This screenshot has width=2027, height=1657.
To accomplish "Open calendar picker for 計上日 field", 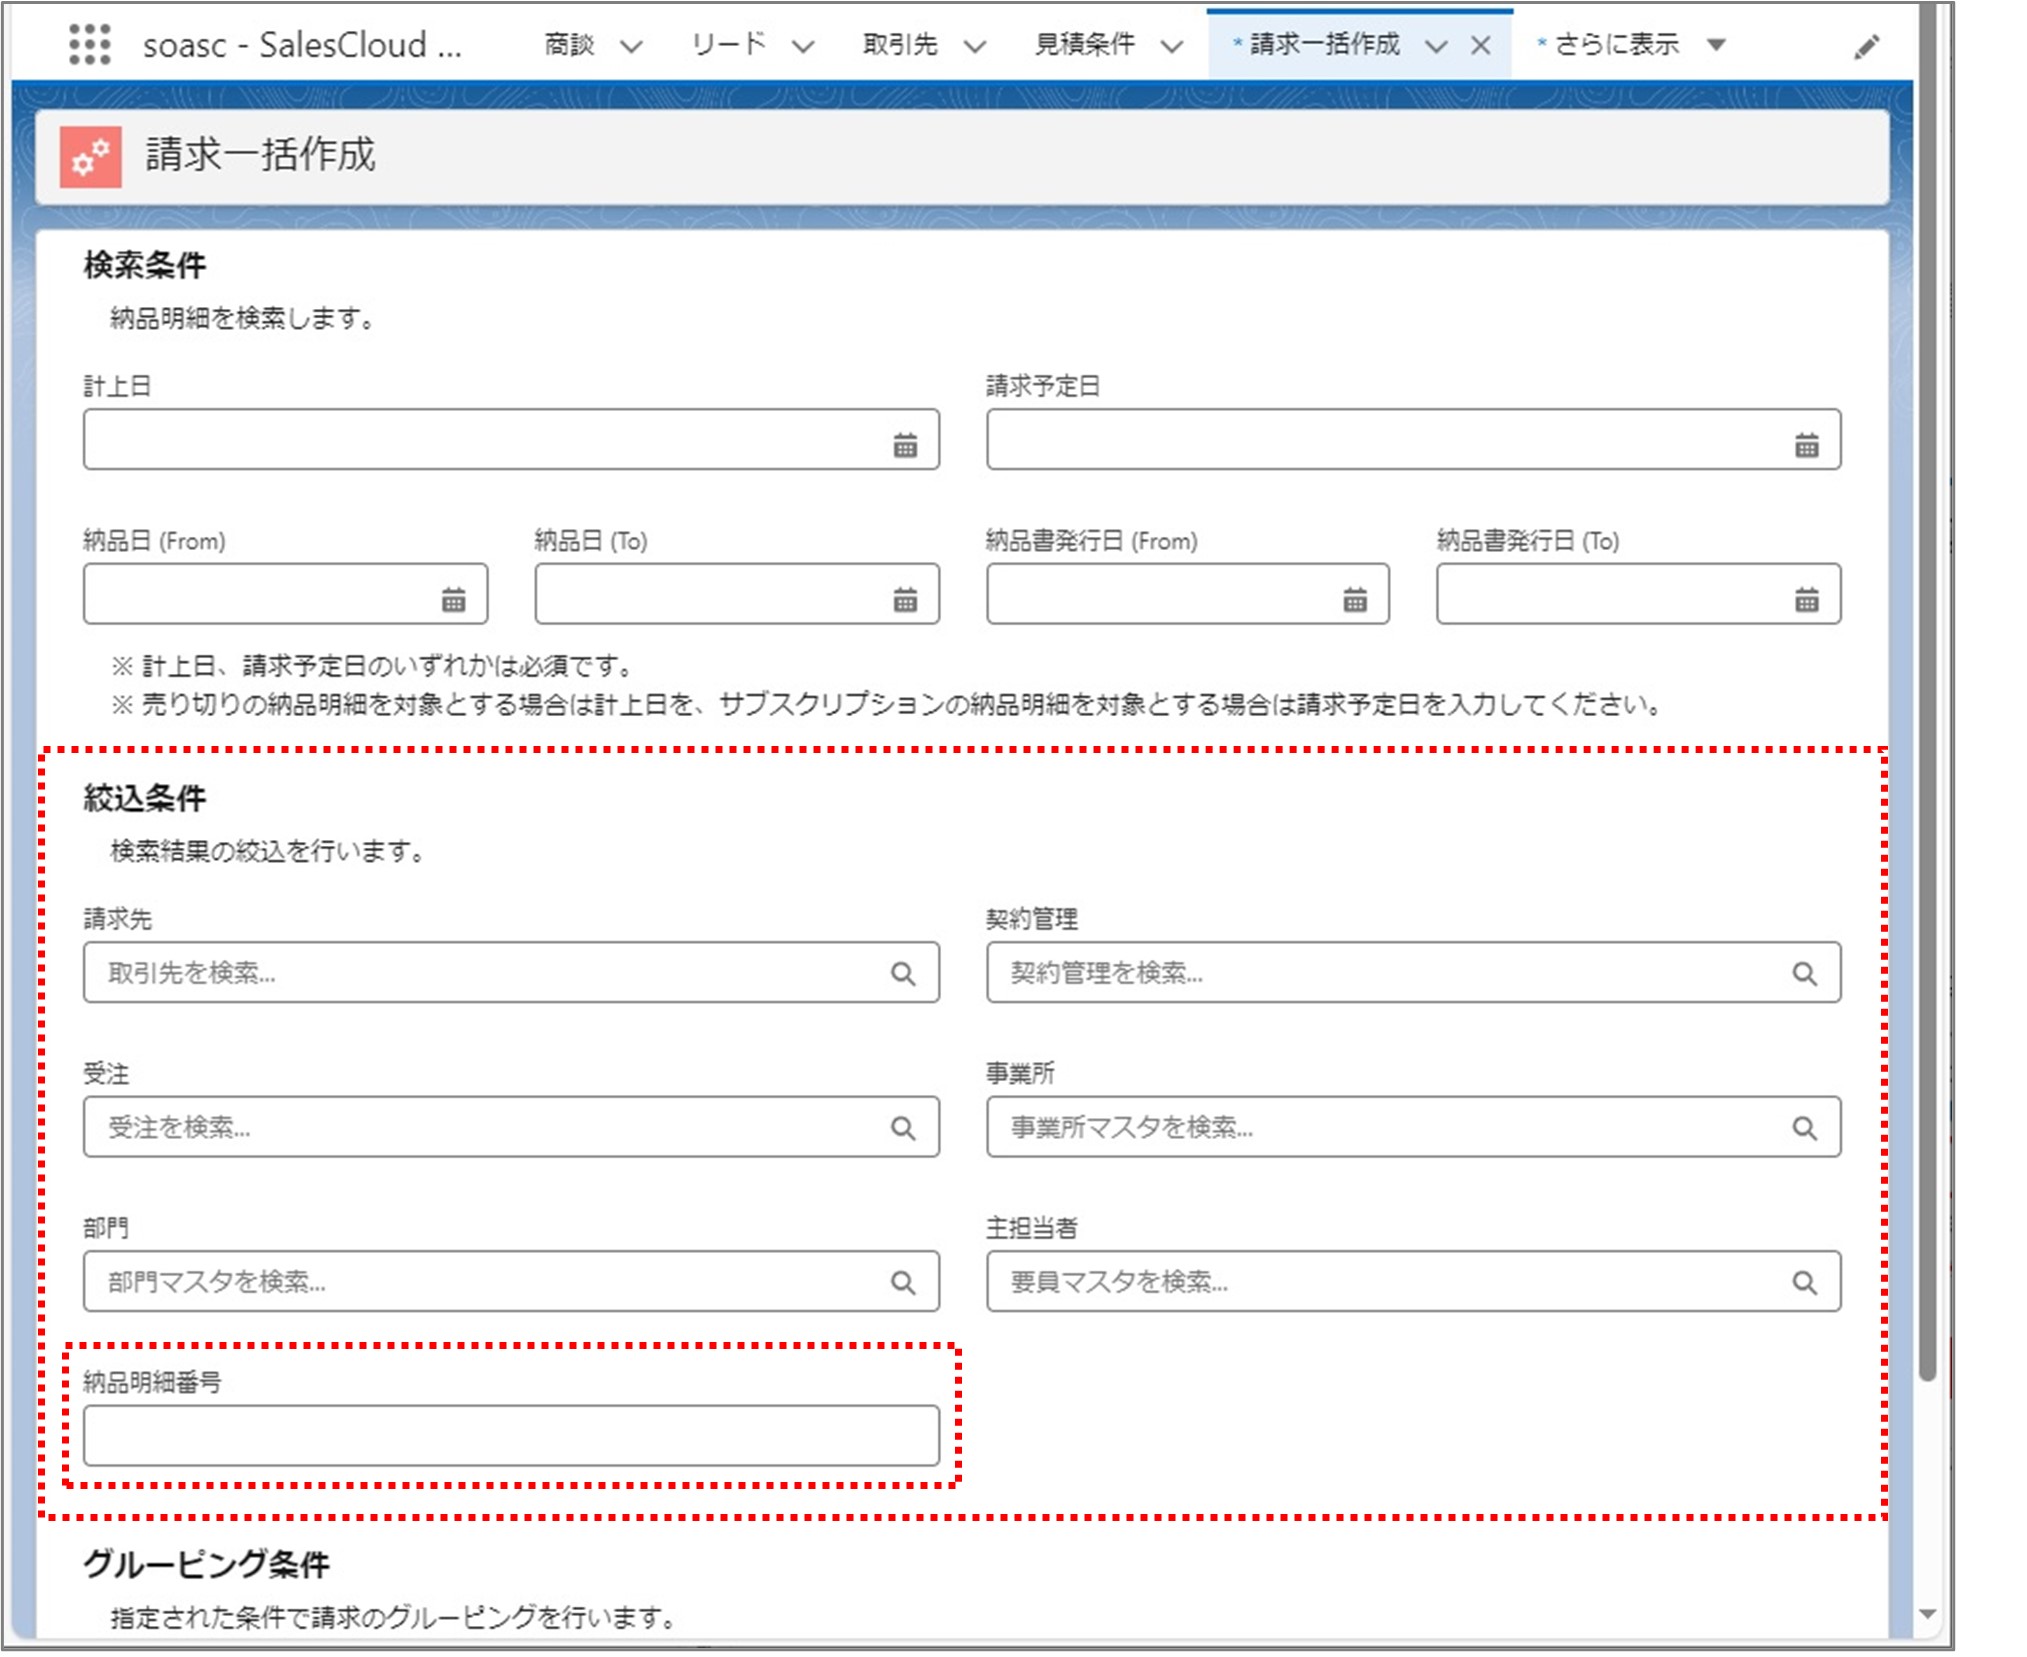I will tap(904, 445).
